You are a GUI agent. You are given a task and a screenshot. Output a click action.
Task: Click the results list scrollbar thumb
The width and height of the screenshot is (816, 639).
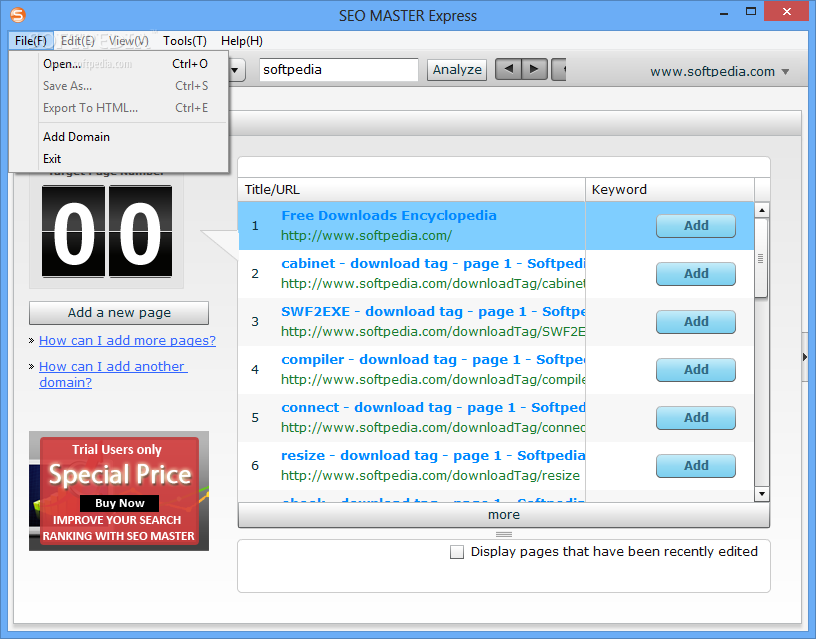click(x=761, y=258)
